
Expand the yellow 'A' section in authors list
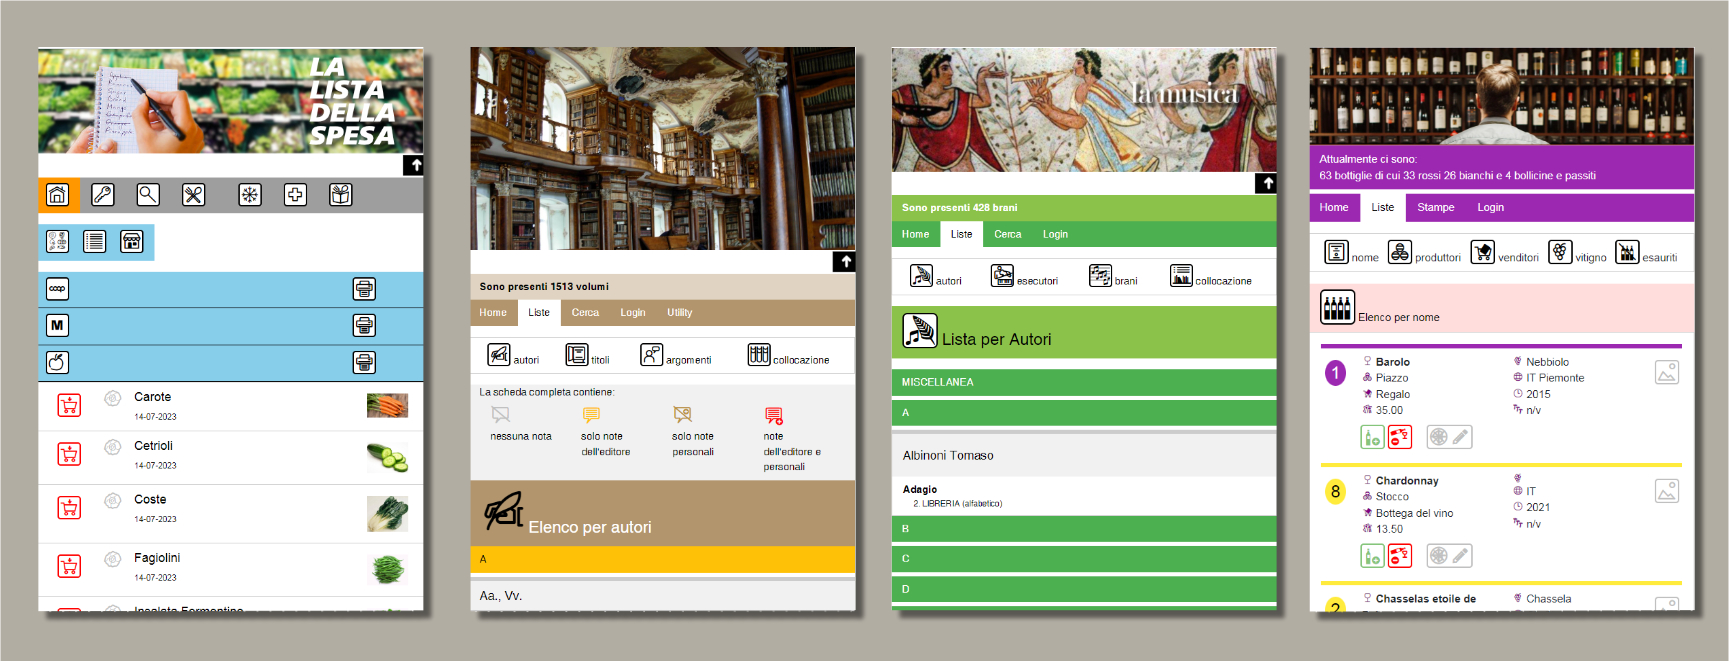[x=662, y=559]
